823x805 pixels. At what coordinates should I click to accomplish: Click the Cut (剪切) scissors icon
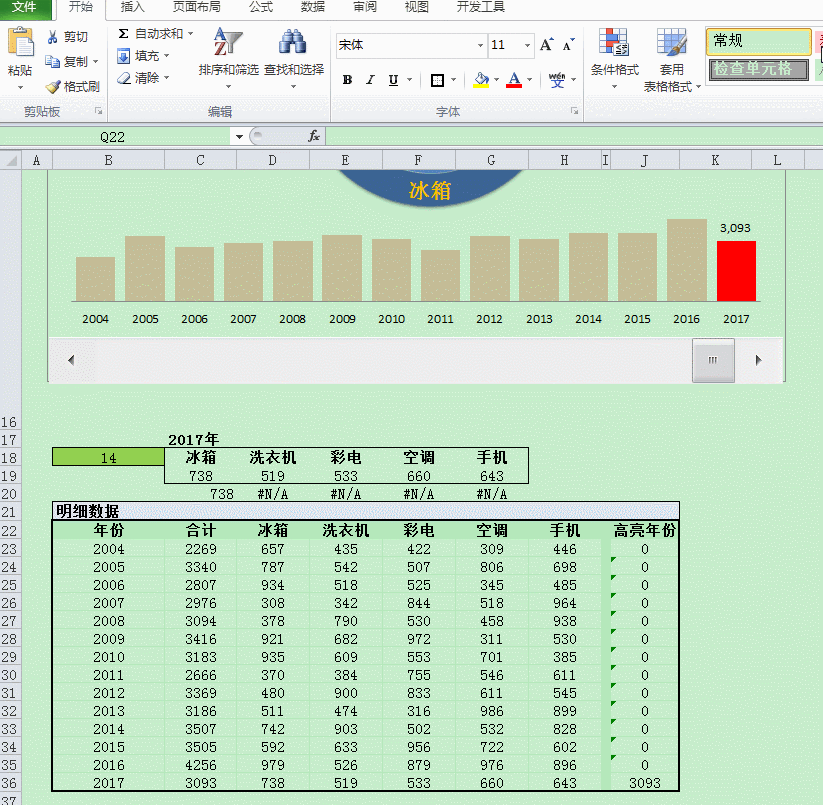pos(53,37)
